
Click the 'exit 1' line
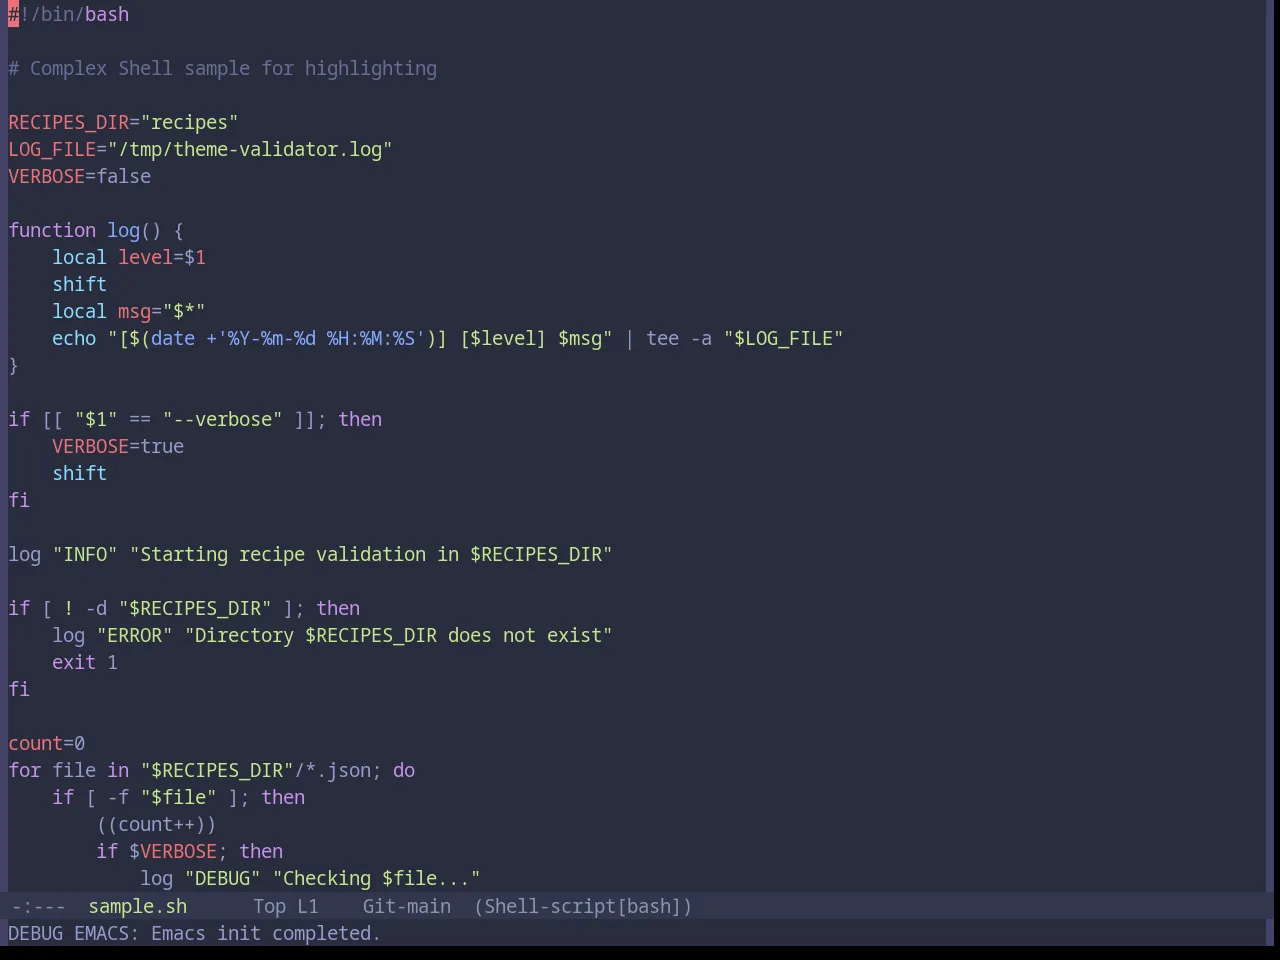(85, 662)
